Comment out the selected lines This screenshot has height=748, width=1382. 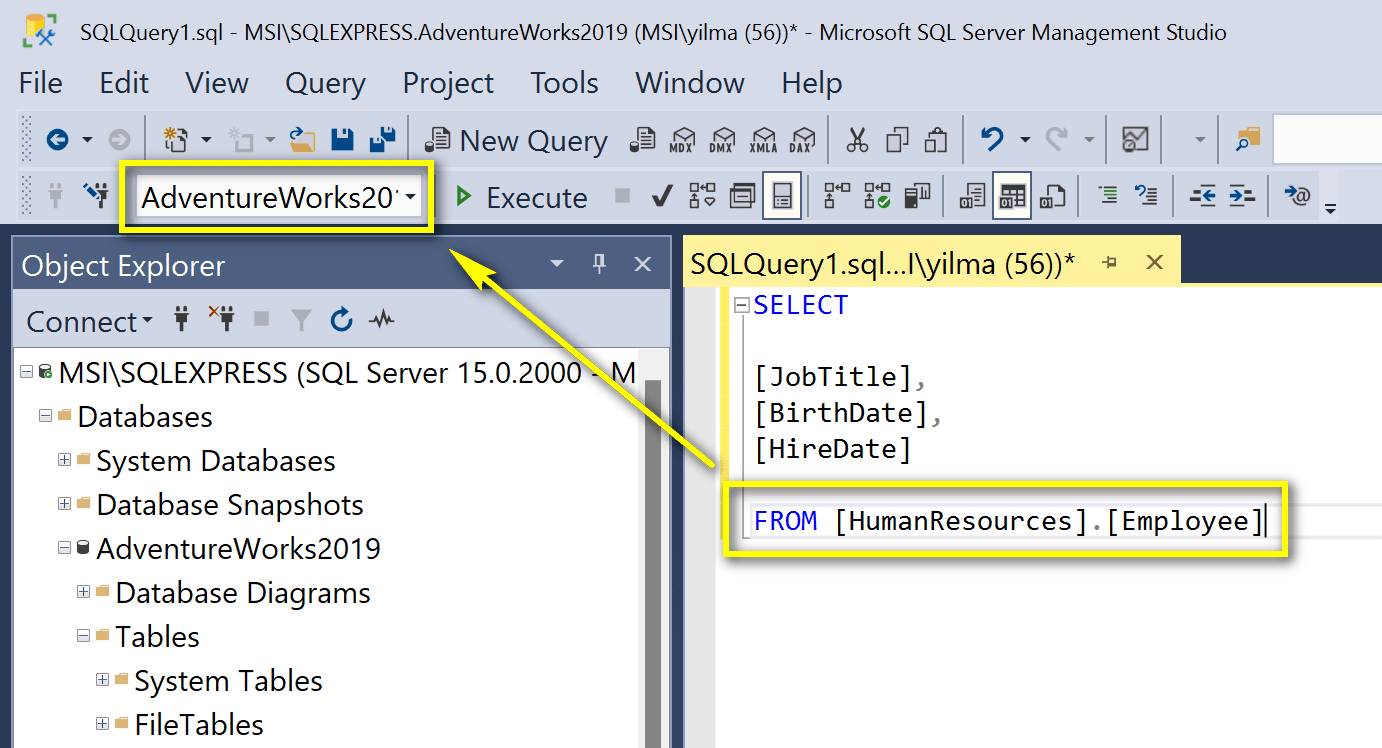click(1107, 196)
